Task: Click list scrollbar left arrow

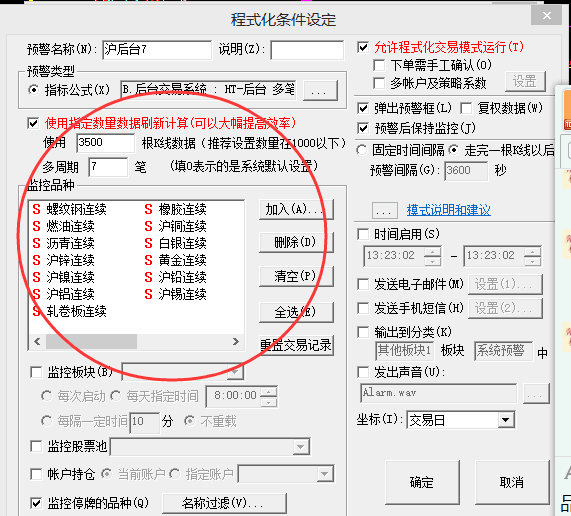Action: click(37, 342)
